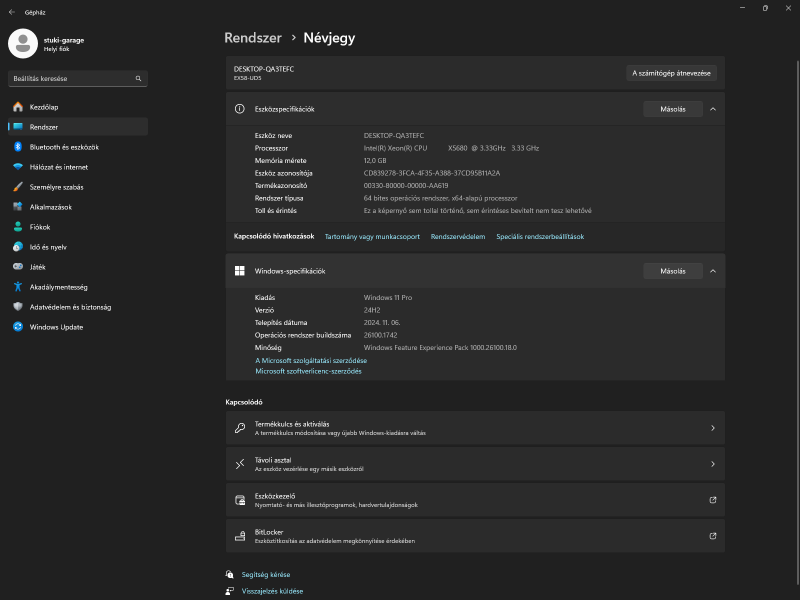Click the Windows logo in Windows-specifikációk
The image size is (800, 600).
click(240, 271)
